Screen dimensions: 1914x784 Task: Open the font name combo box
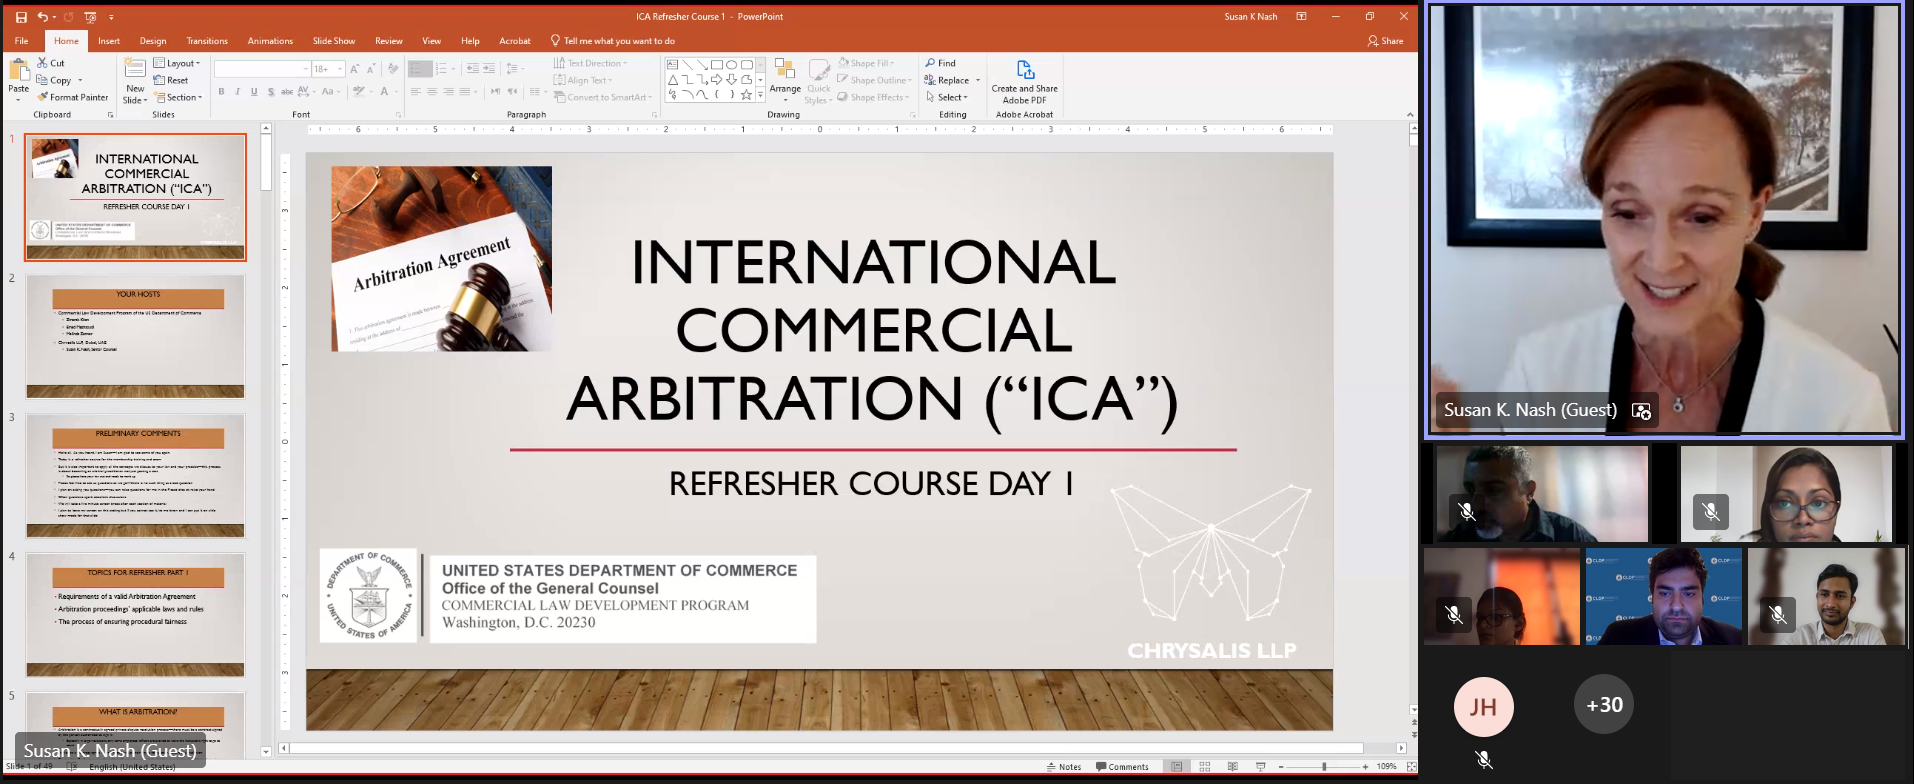click(x=262, y=69)
